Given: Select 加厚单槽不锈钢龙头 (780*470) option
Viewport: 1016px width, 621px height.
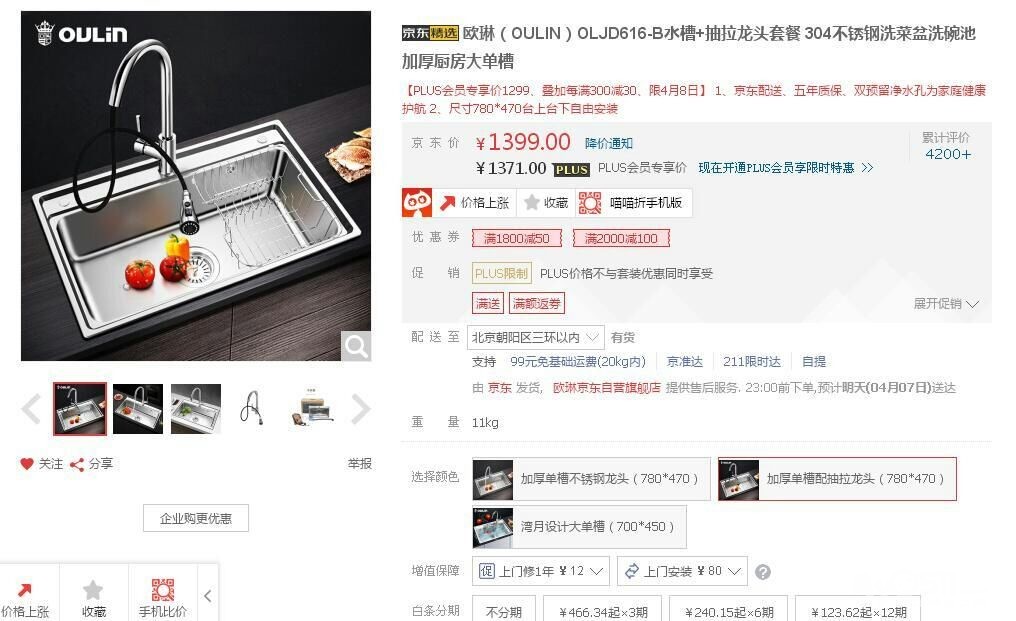Looking at the screenshot, I should tap(591, 479).
